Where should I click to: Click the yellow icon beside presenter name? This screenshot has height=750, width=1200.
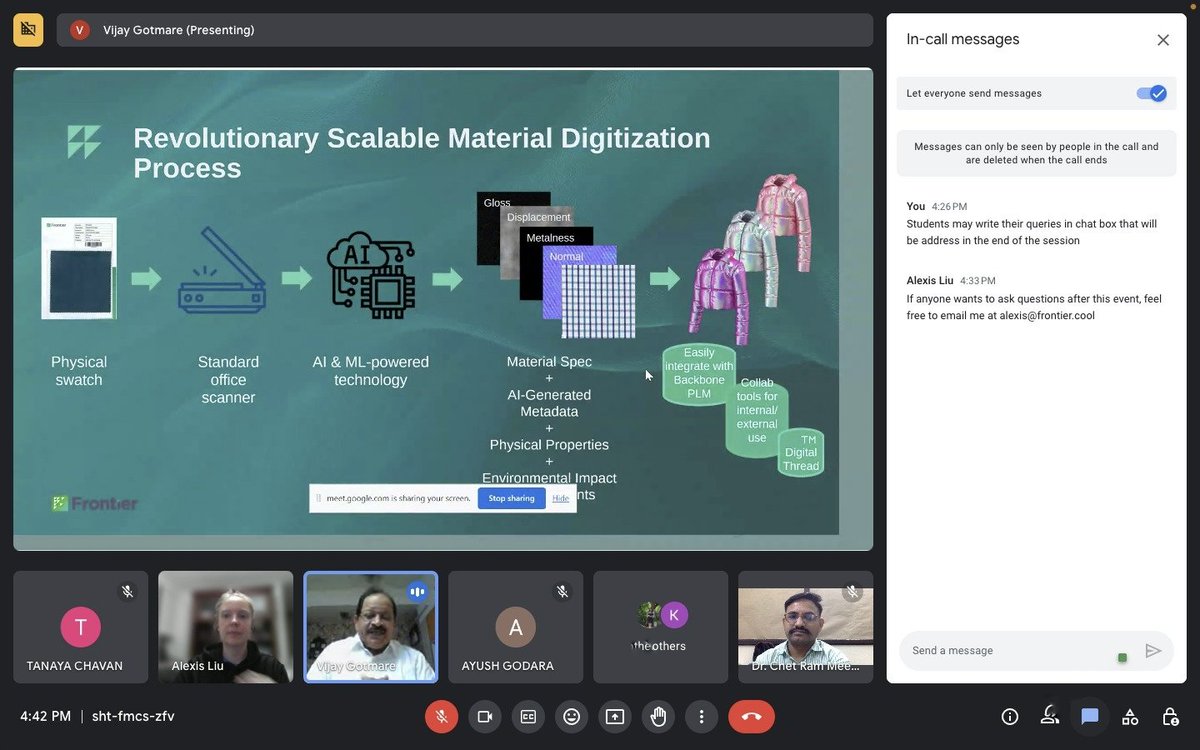(28, 30)
